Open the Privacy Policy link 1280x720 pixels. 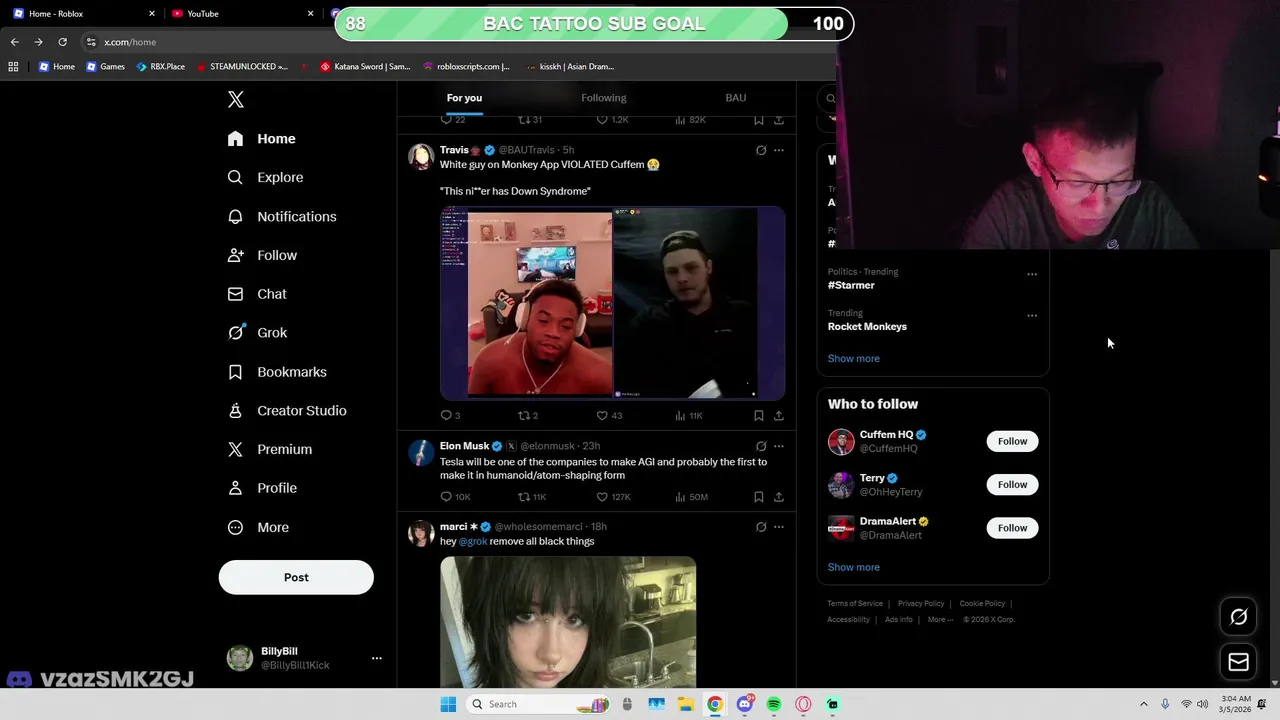921,603
